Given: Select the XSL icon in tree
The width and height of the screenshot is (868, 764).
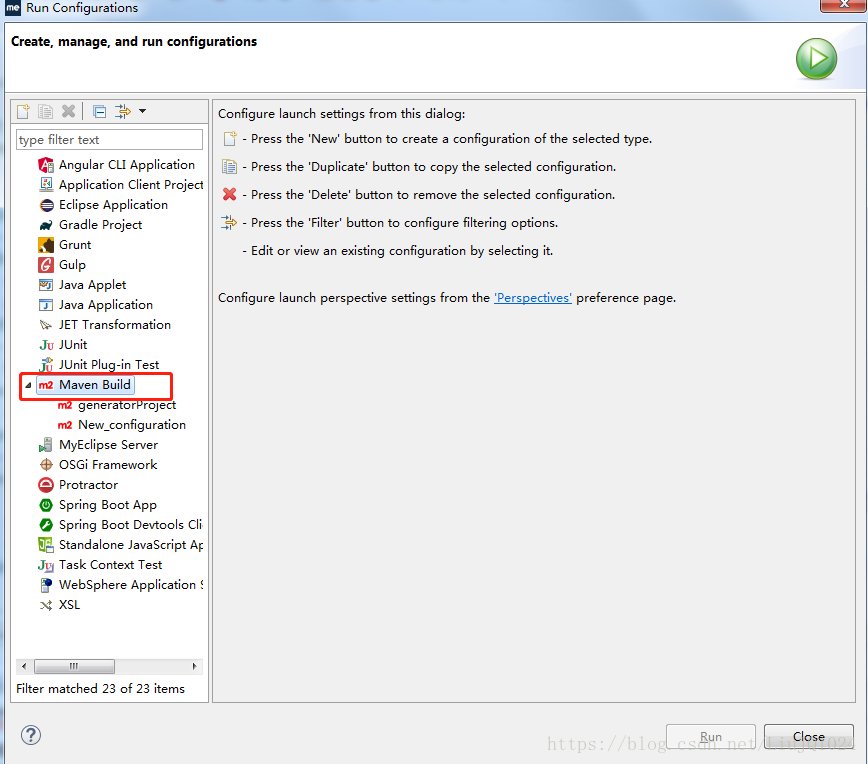Looking at the screenshot, I should click(46, 605).
